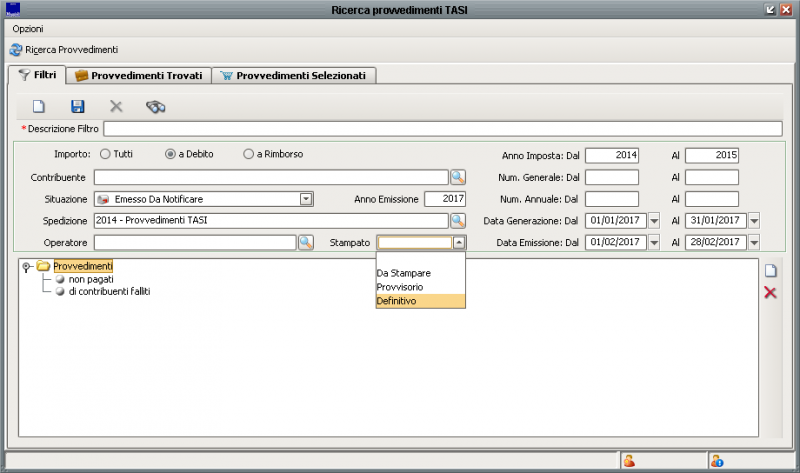Click the new filter blank page icon

[39, 106]
